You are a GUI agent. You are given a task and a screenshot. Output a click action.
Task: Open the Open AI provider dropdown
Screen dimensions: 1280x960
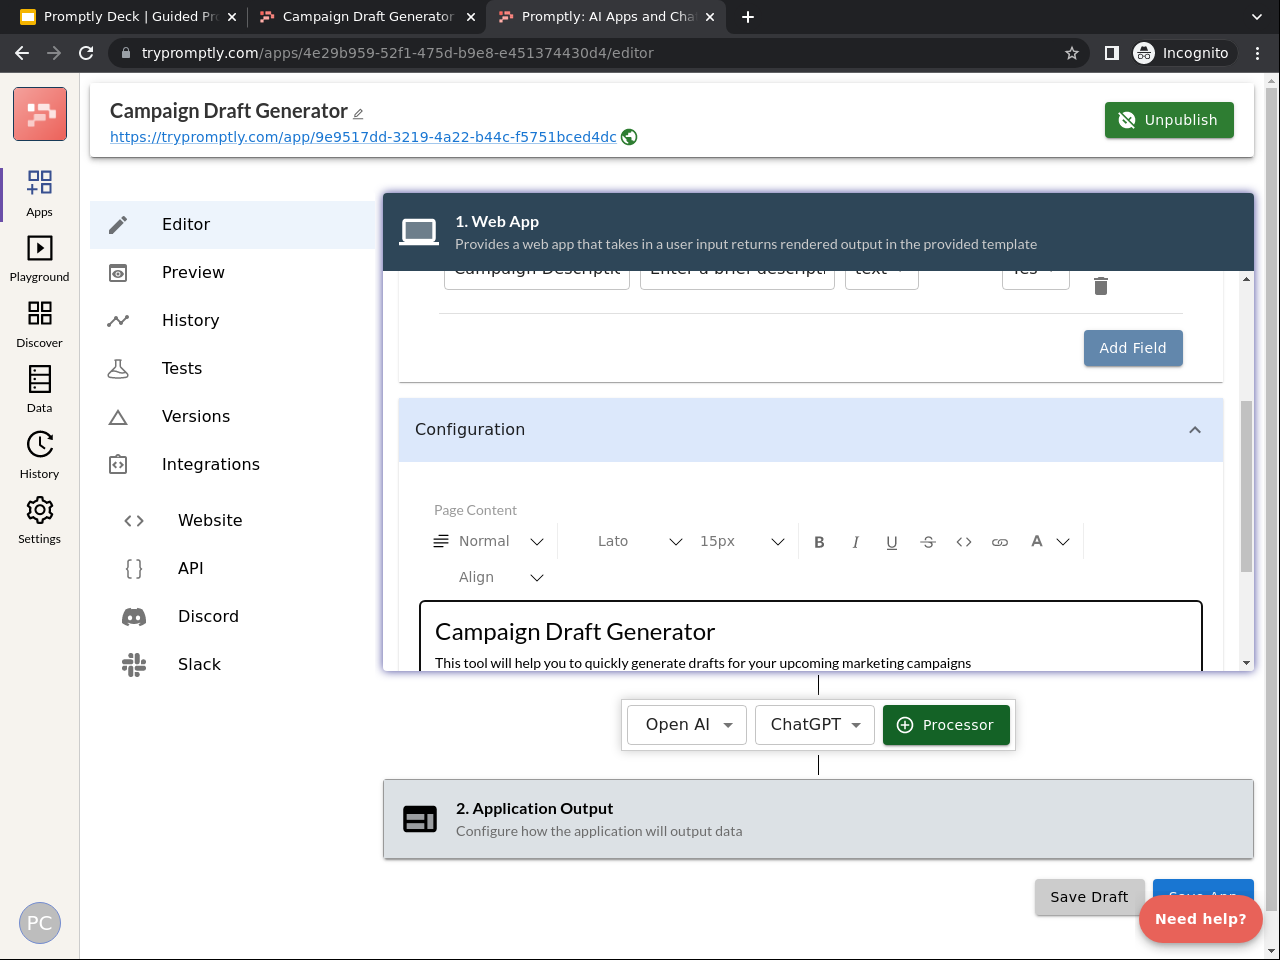click(687, 725)
